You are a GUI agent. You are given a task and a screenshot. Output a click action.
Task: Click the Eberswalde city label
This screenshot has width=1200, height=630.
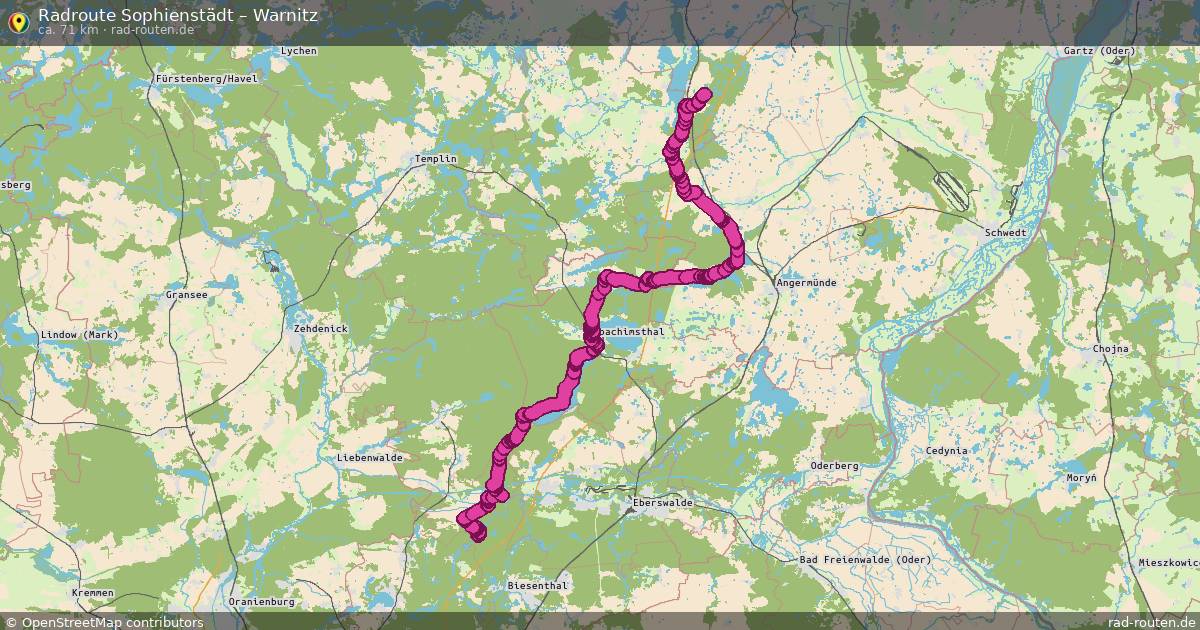tap(663, 503)
